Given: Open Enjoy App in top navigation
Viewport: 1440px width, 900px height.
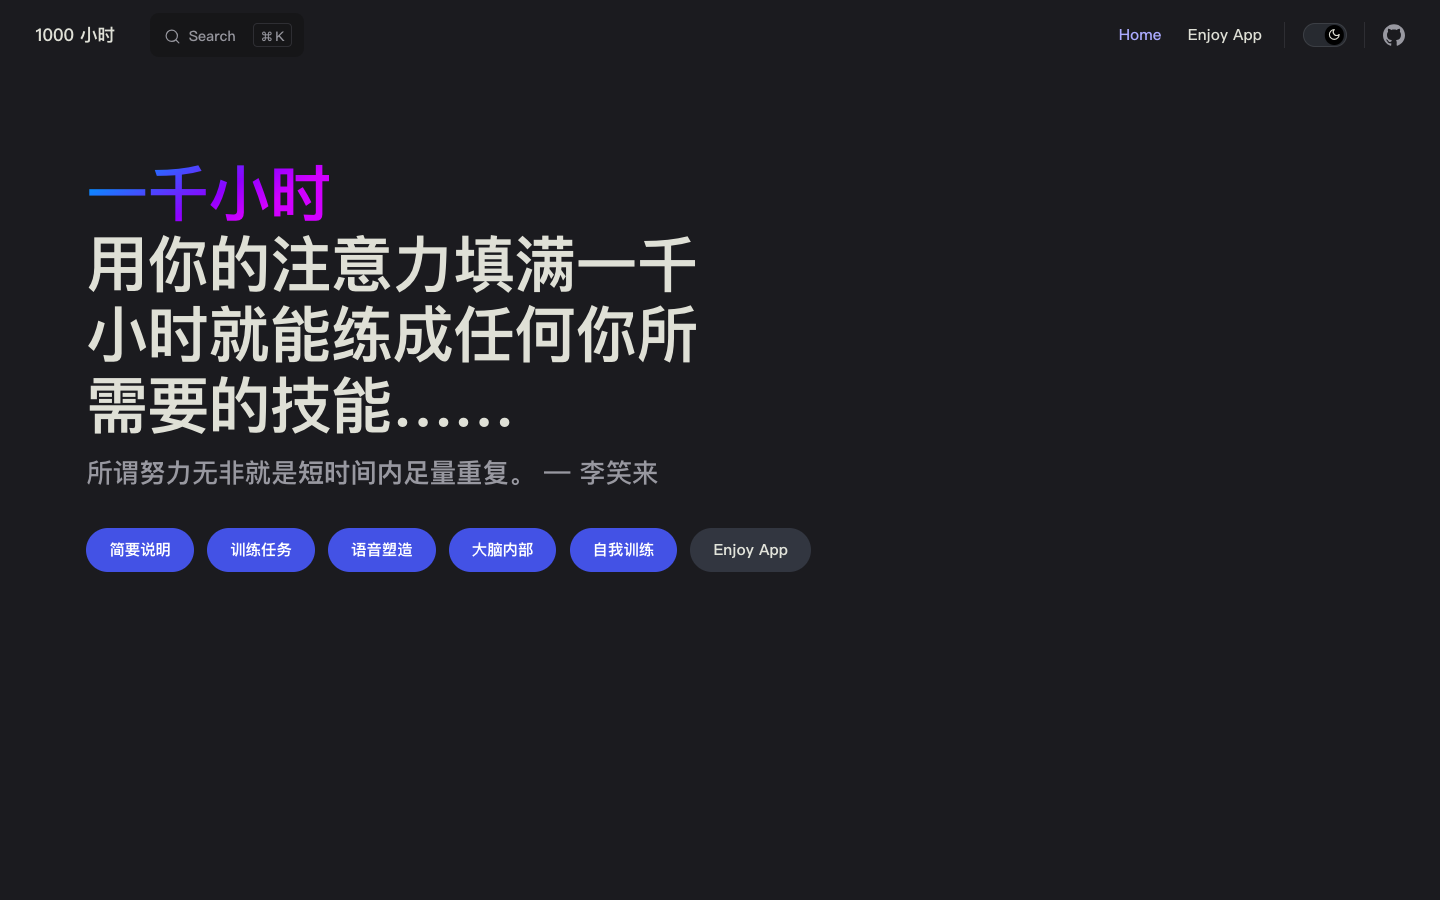Looking at the screenshot, I should [1224, 35].
